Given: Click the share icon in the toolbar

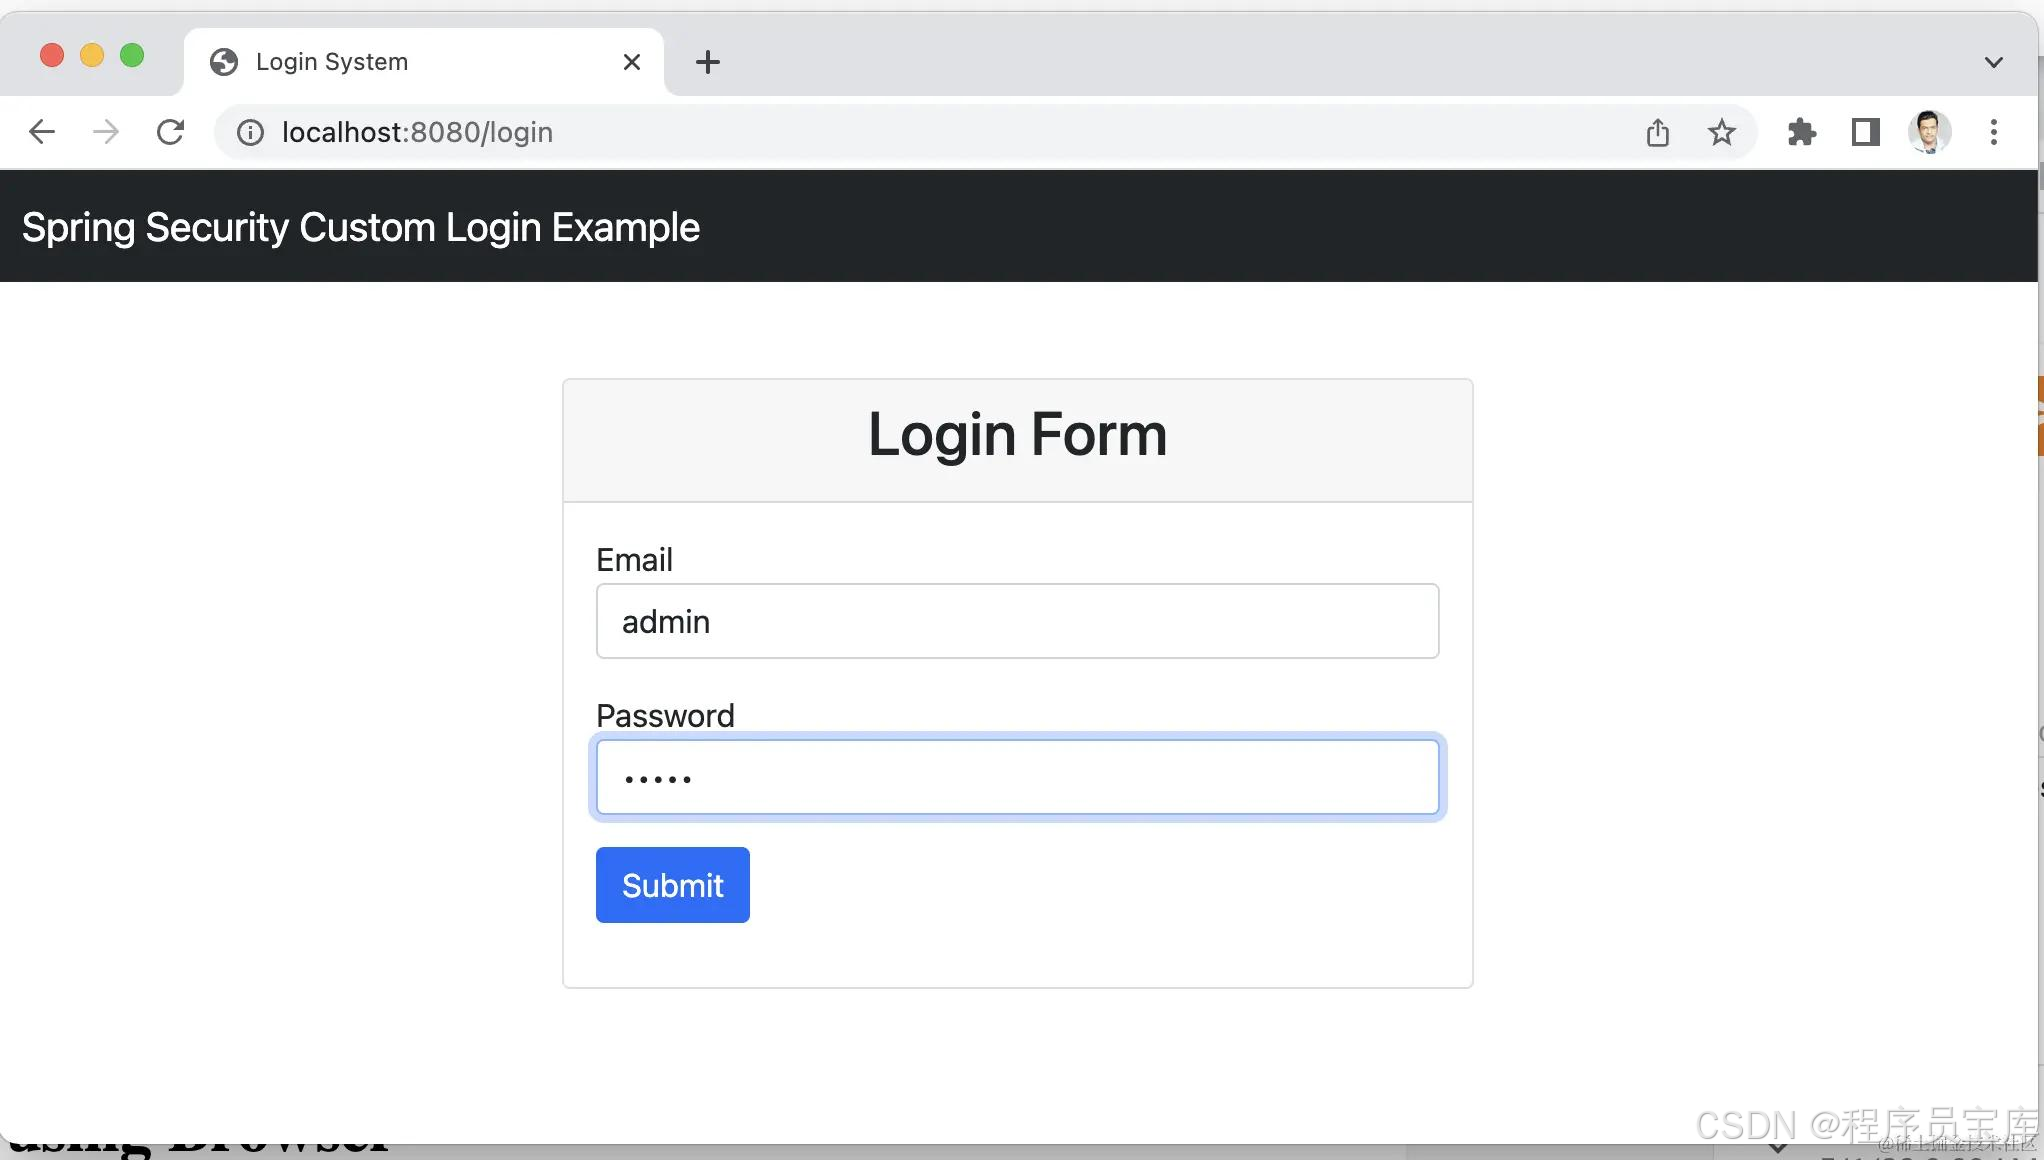Looking at the screenshot, I should pos(1657,131).
